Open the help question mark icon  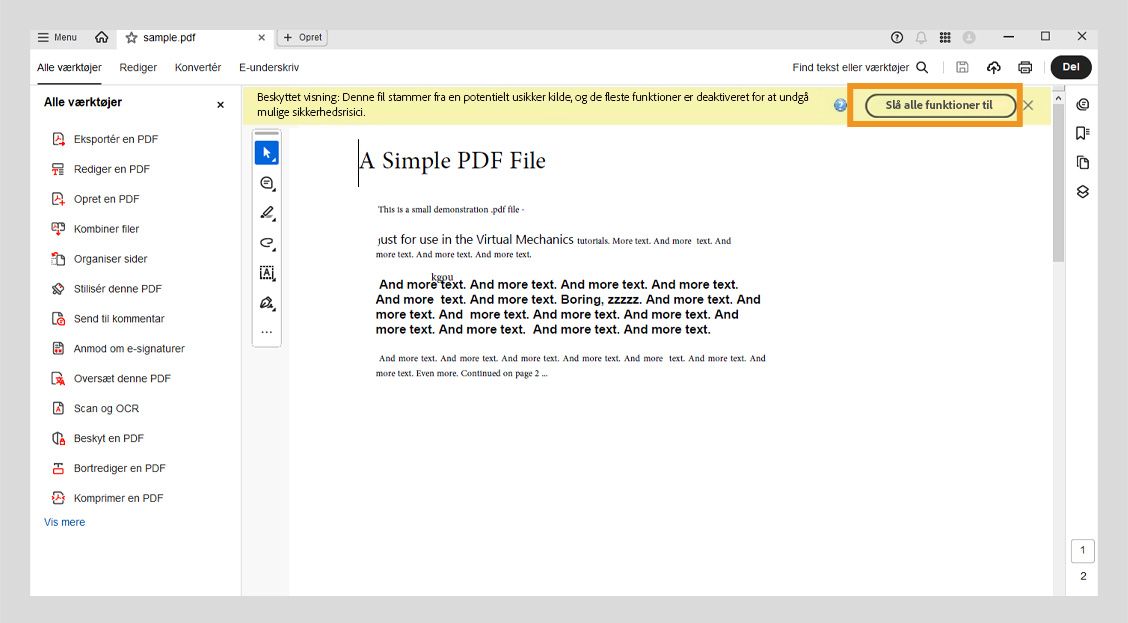(x=896, y=37)
